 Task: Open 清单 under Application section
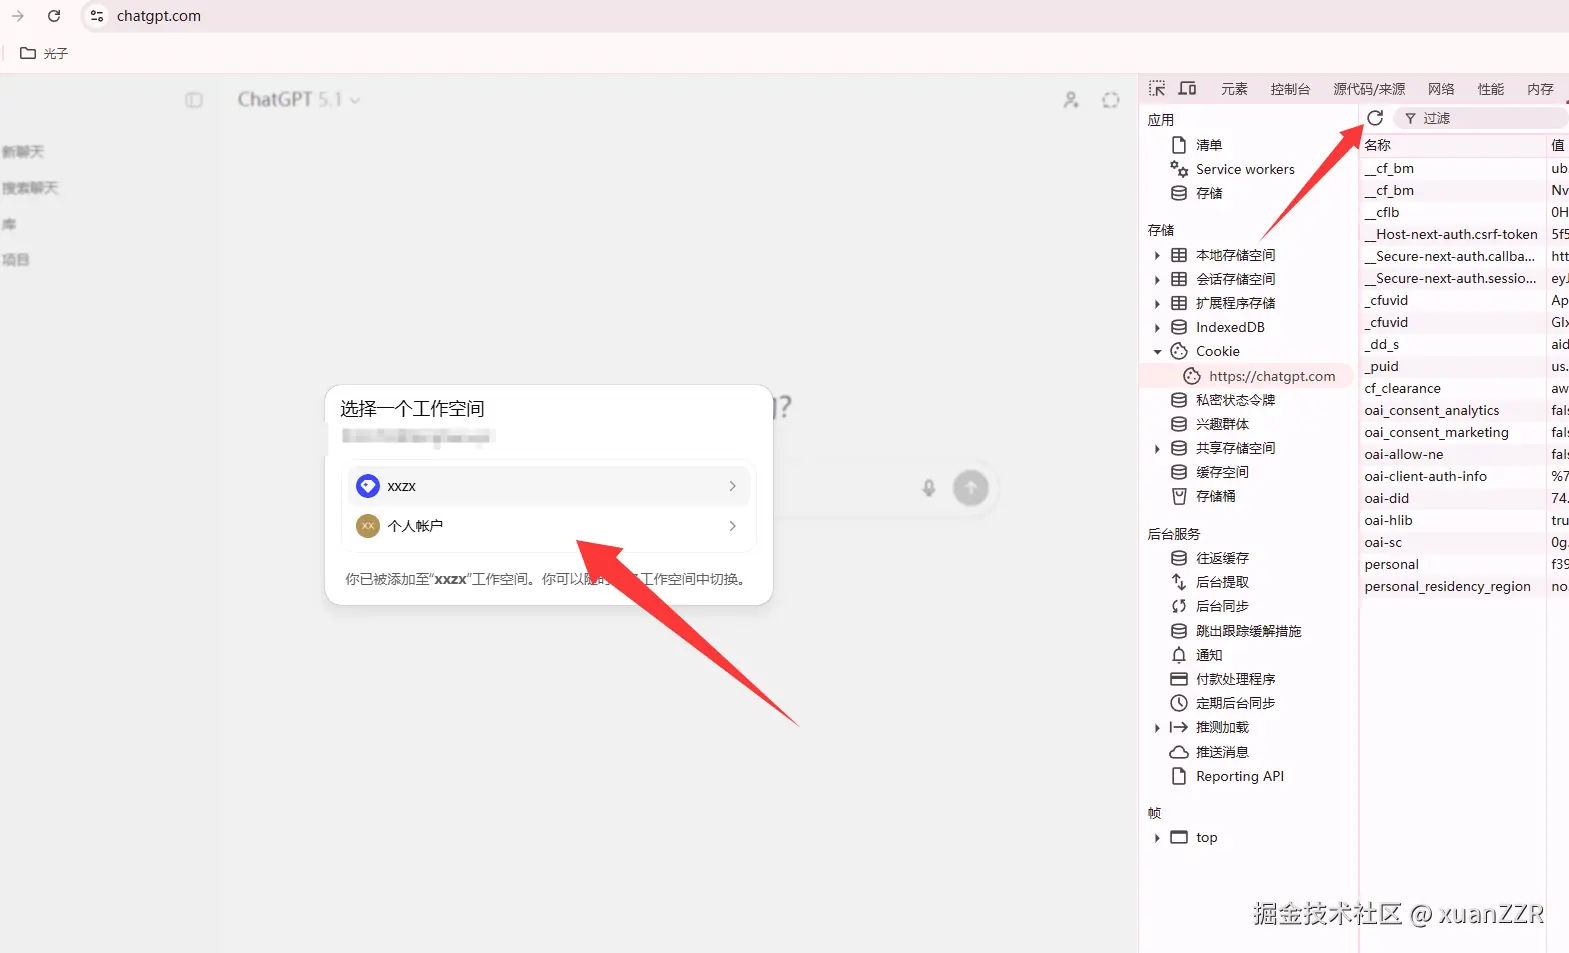pyautogui.click(x=1208, y=145)
